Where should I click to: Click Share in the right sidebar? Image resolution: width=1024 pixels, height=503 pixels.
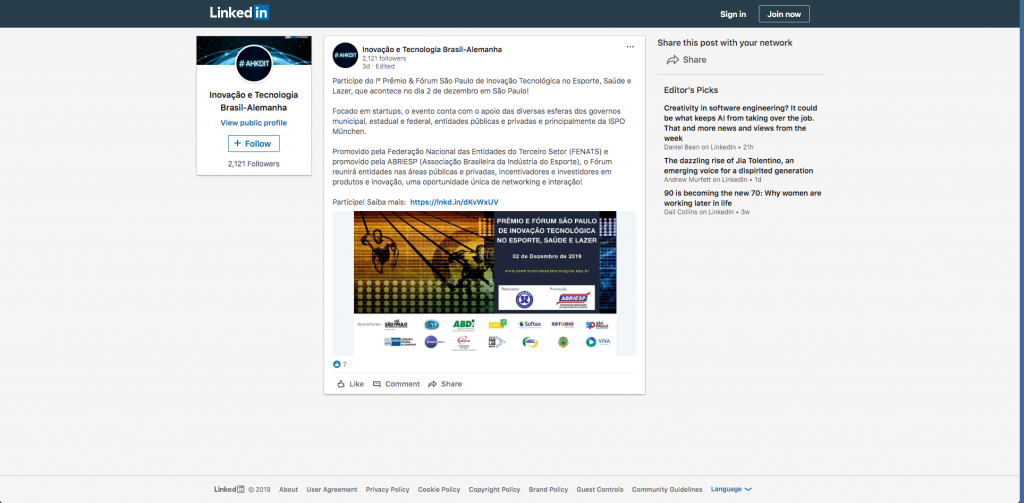(694, 60)
